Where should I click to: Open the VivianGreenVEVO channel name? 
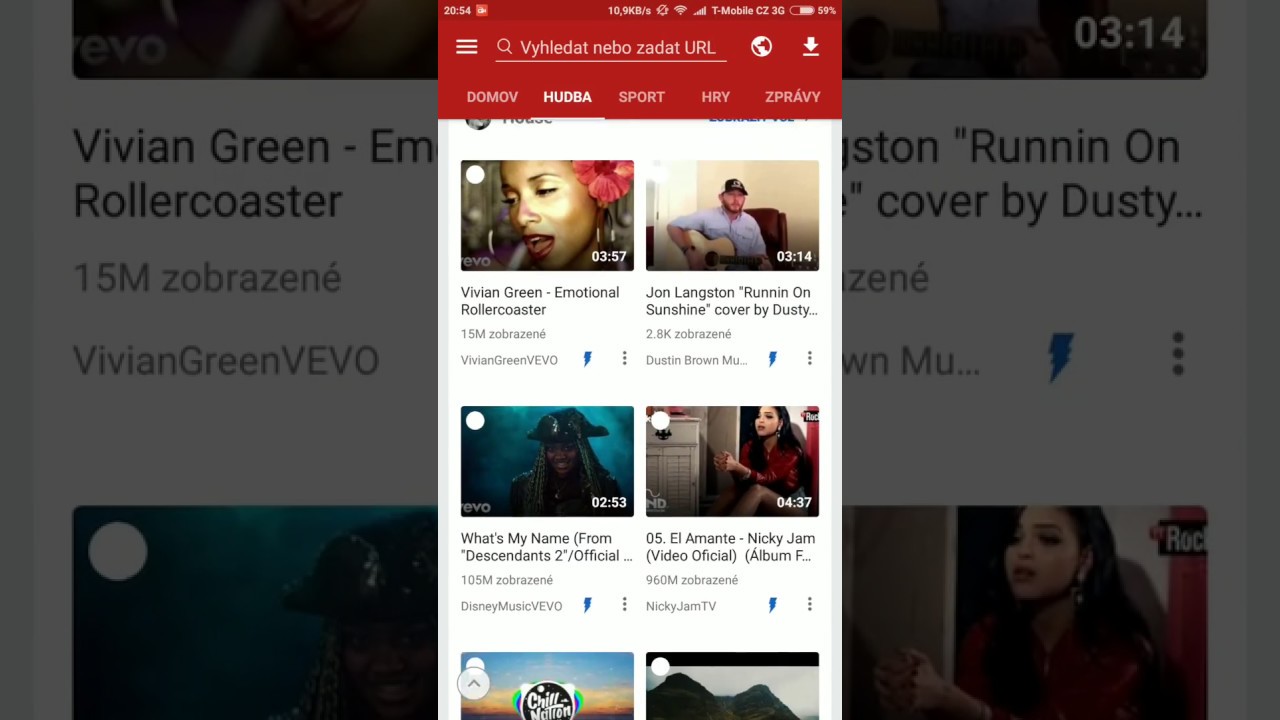(509, 360)
